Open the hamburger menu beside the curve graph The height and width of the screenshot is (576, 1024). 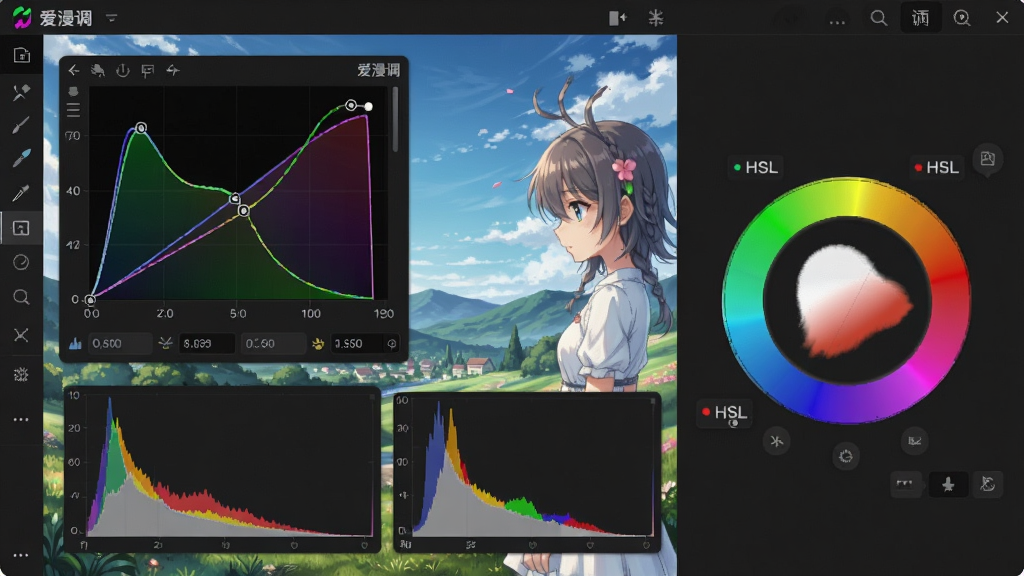[x=73, y=110]
